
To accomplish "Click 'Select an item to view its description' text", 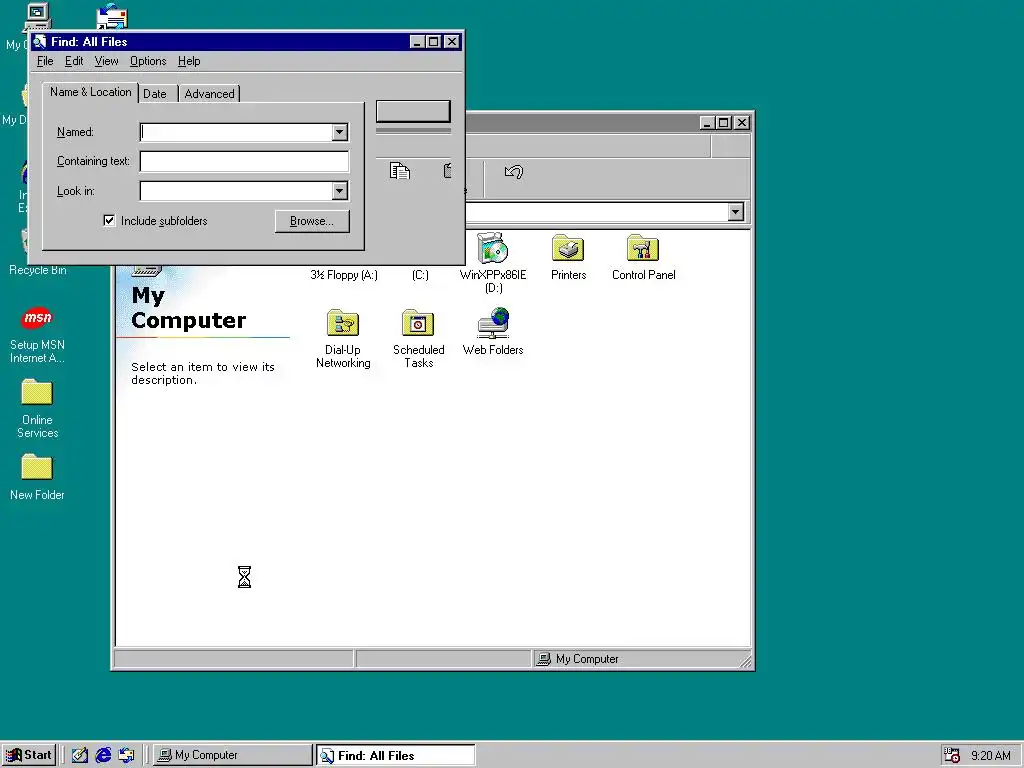I will [203, 374].
